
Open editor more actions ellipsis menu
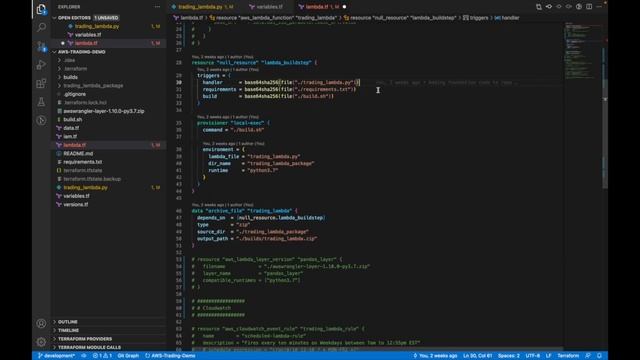(x=599, y=7)
